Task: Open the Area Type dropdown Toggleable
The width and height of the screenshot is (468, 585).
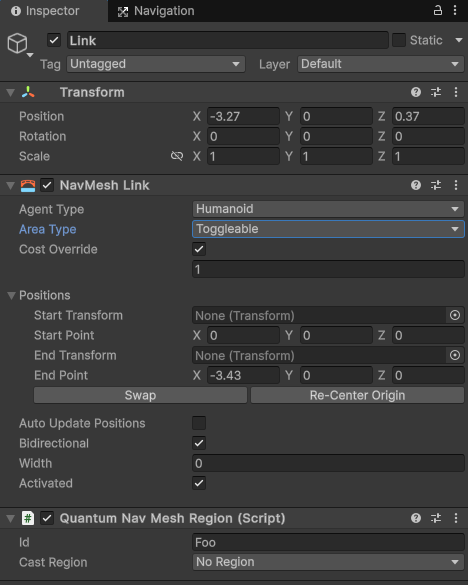Action: (328, 229)
